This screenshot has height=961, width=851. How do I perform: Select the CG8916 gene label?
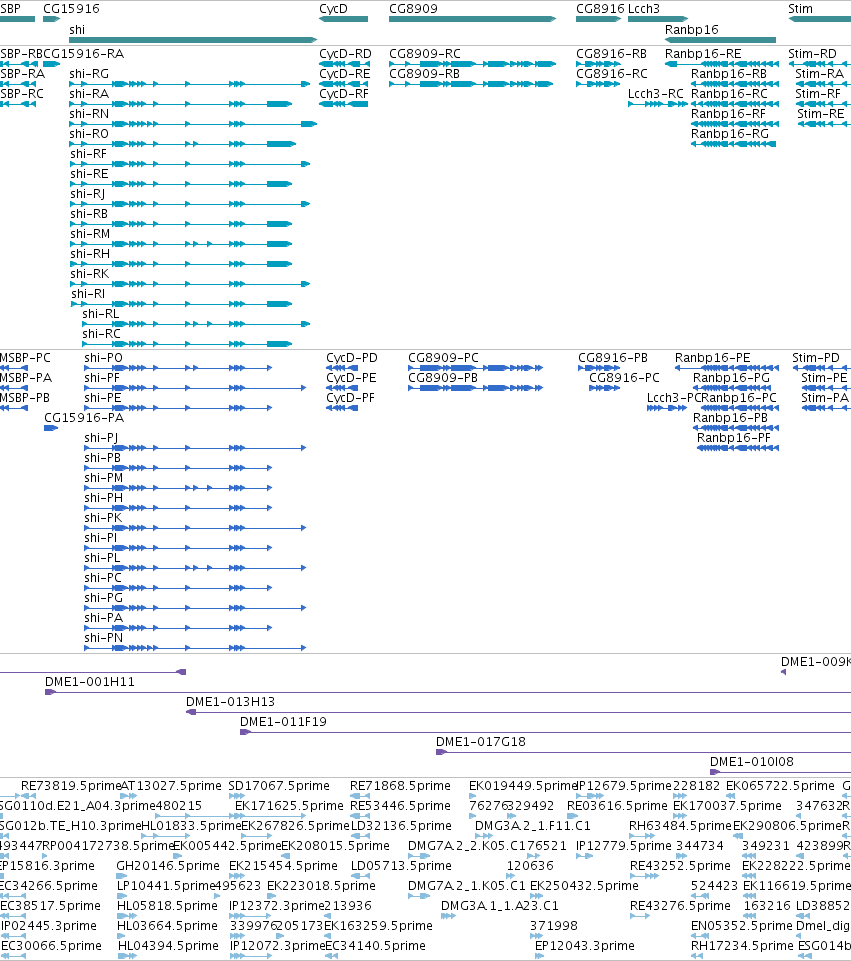point(600,9)
